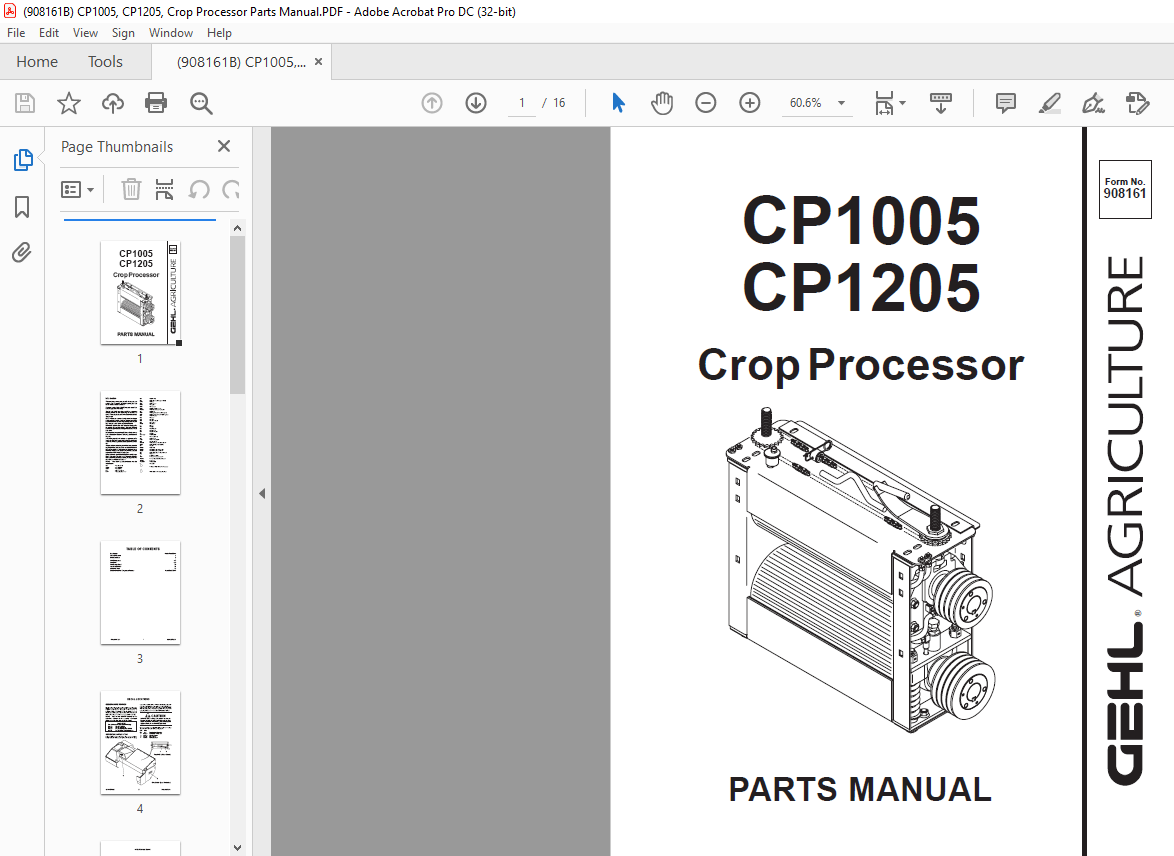The image size is (1174, 856).
Task: Open the read mode keyboard-download icon
Action: (940, 103)
